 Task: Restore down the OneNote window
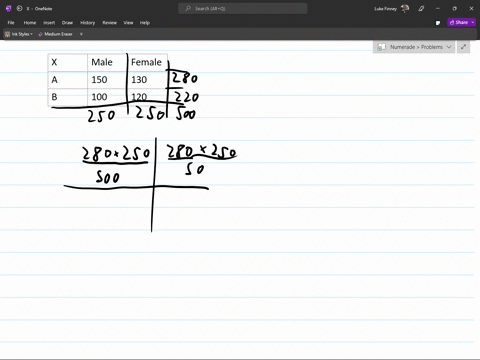click(455, 9)
